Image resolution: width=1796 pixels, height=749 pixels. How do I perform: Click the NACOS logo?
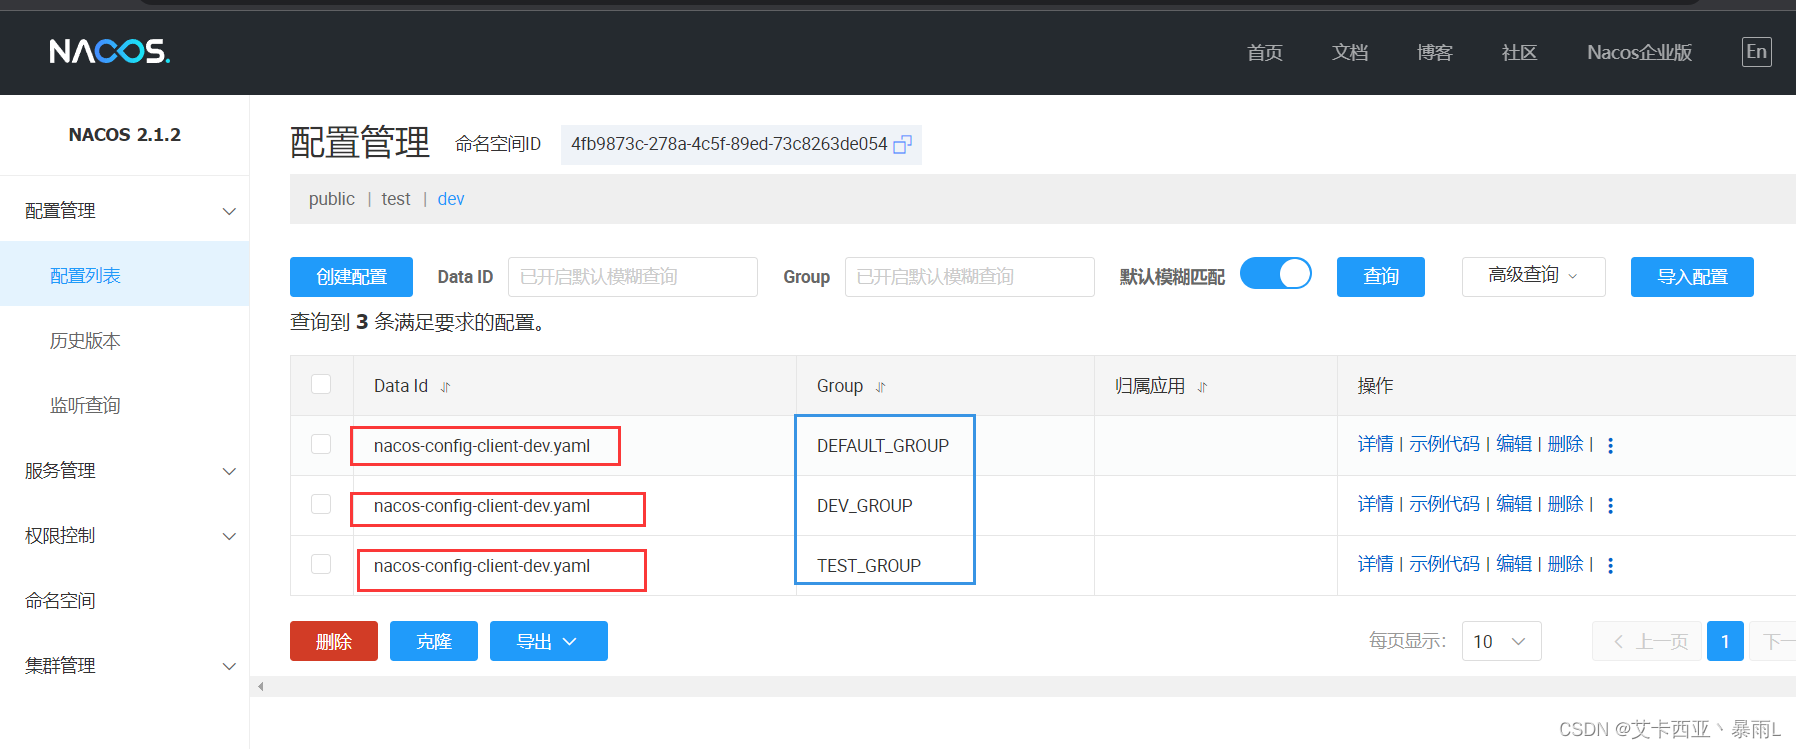click(110, 51)
